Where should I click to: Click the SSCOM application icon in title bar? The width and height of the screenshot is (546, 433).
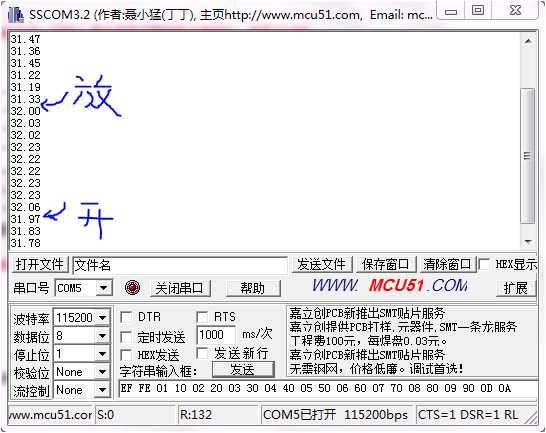(x=16, y=15)
